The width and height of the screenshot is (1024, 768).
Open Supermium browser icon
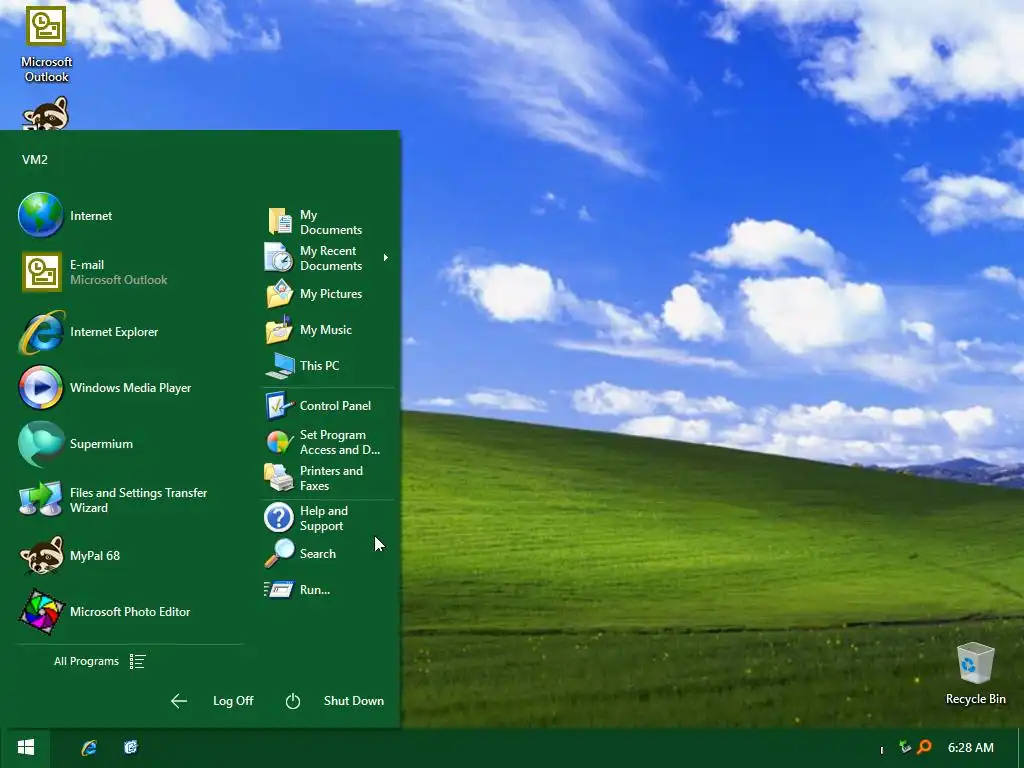click(x=40, y=444)
